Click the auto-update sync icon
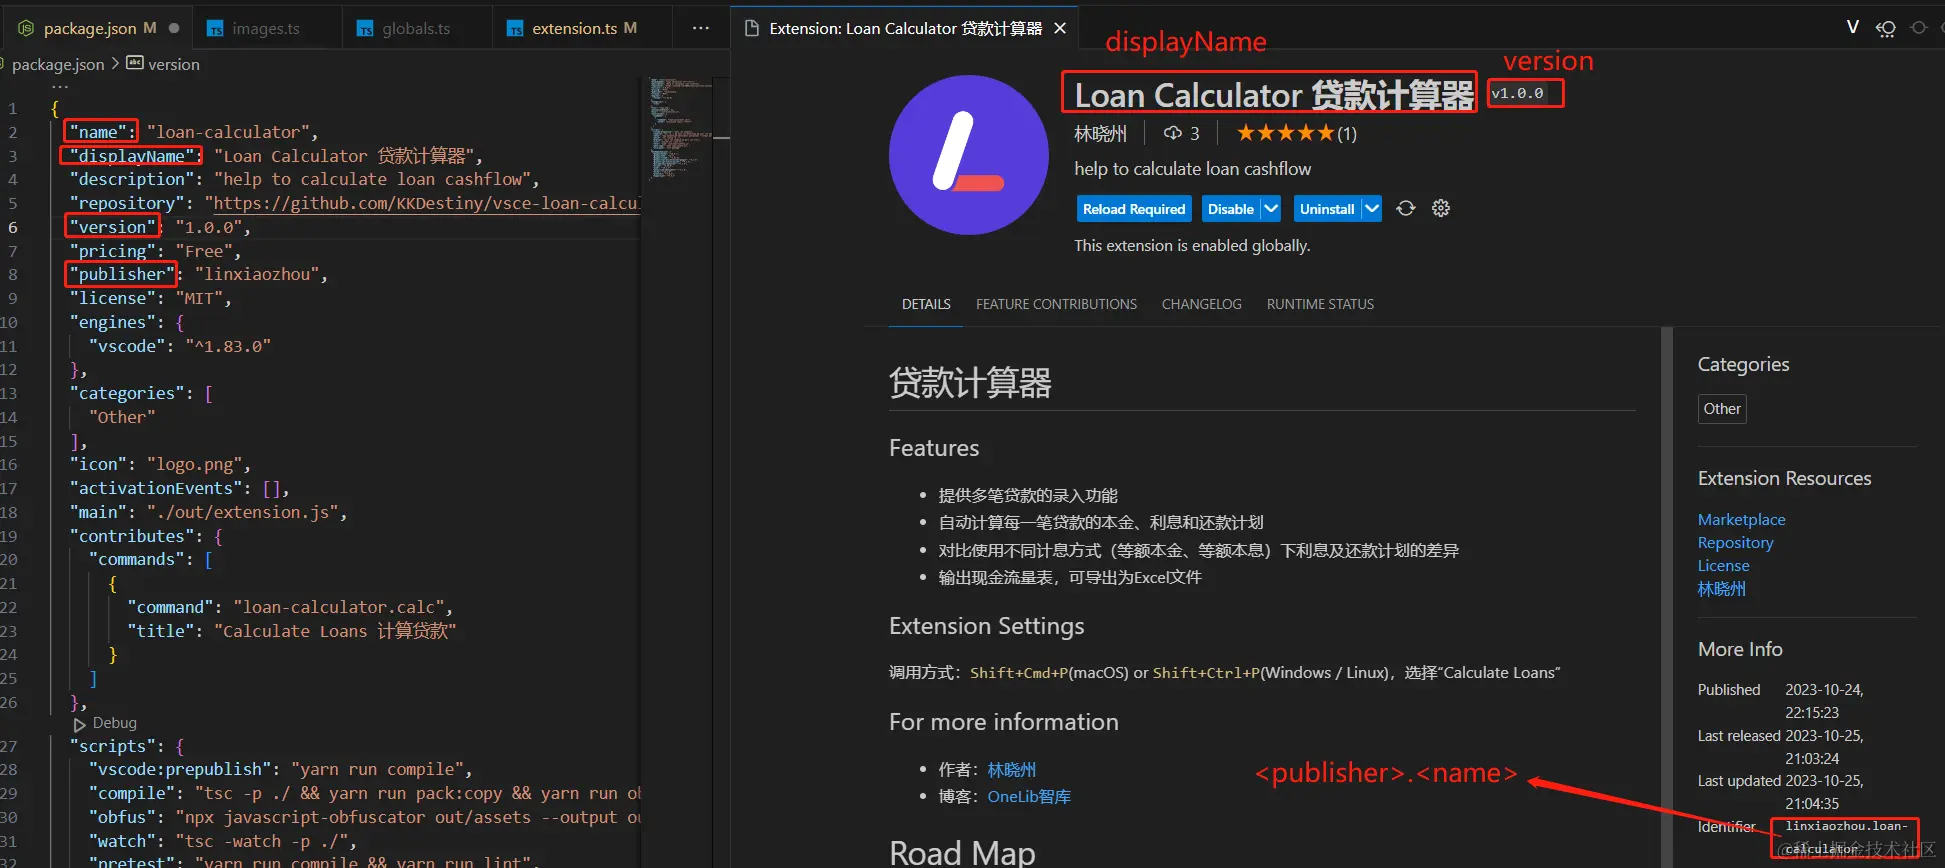Image resolution: width=1945 pixels, height=868 pixels. click(1405, 208)
